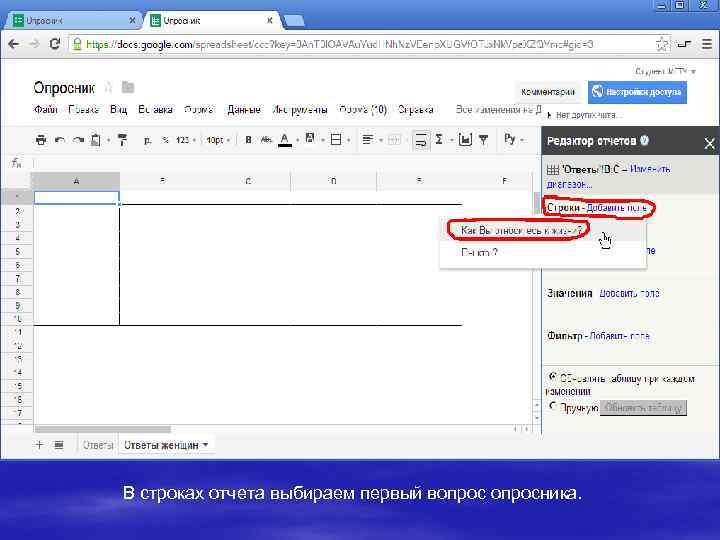Toggle strikethrough (Abc) formatting

[266, 140]
